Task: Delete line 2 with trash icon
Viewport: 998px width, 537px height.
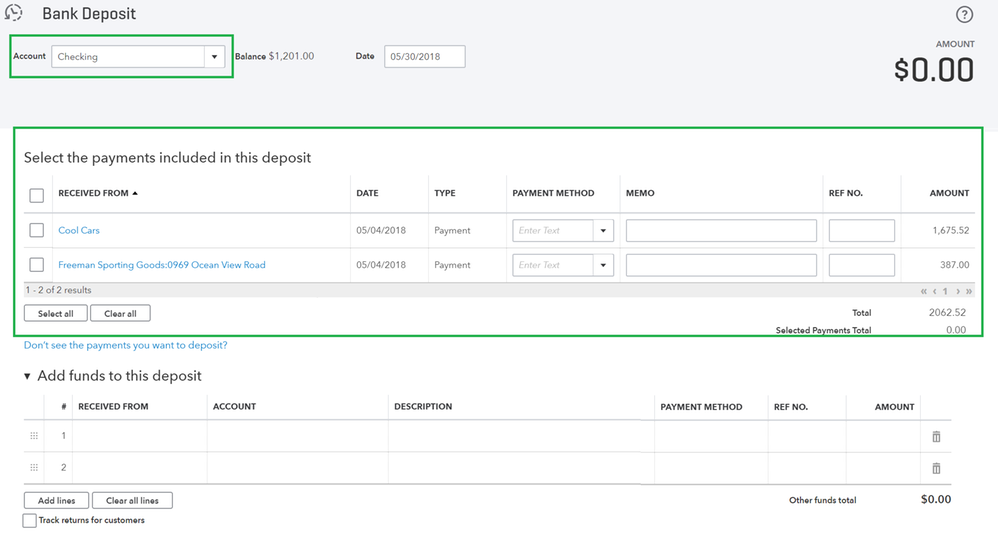Action: tap(936, 468)
